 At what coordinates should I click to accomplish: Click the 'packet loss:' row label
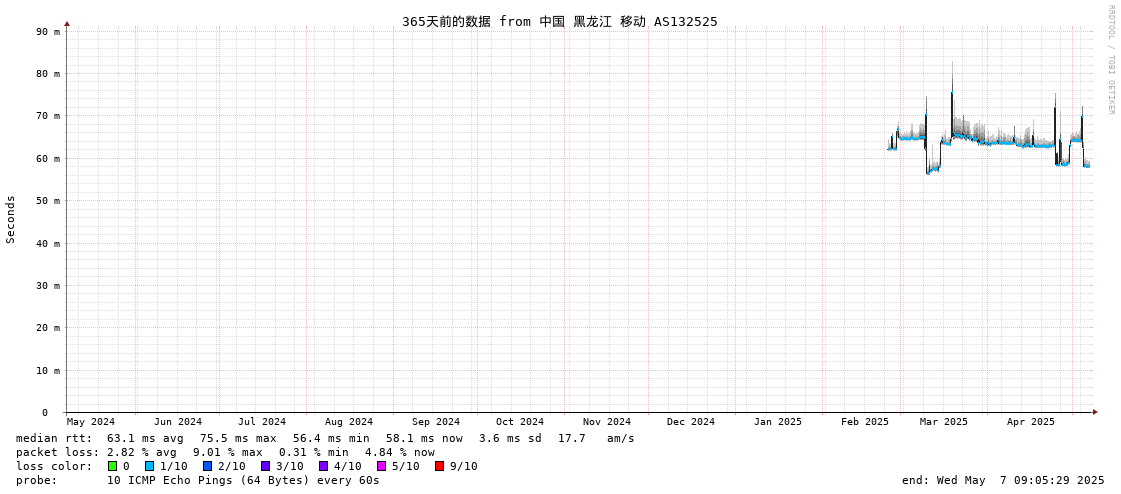(59, 453)
